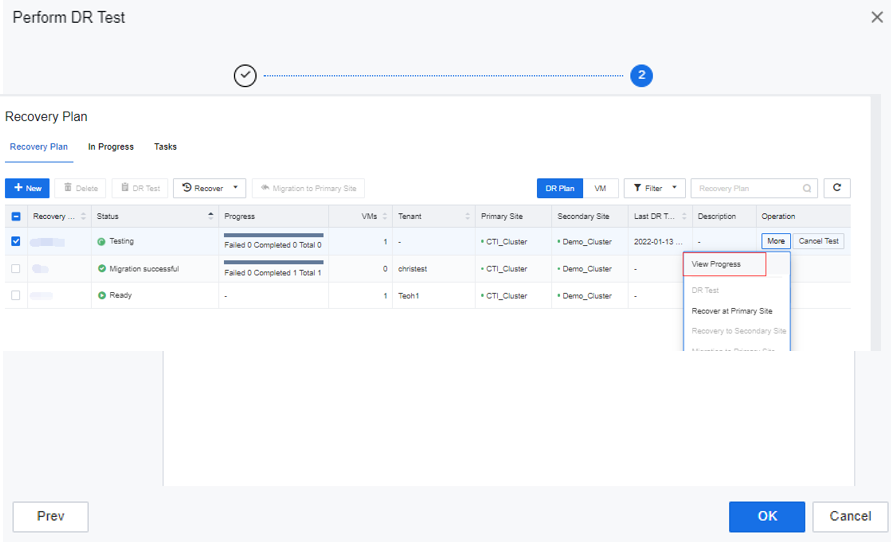The width and height of the screenshot is (895, 547).
Task: Click 'Failed 0 Completed 1 Total 1' text
Action: [x=273, y=273]
